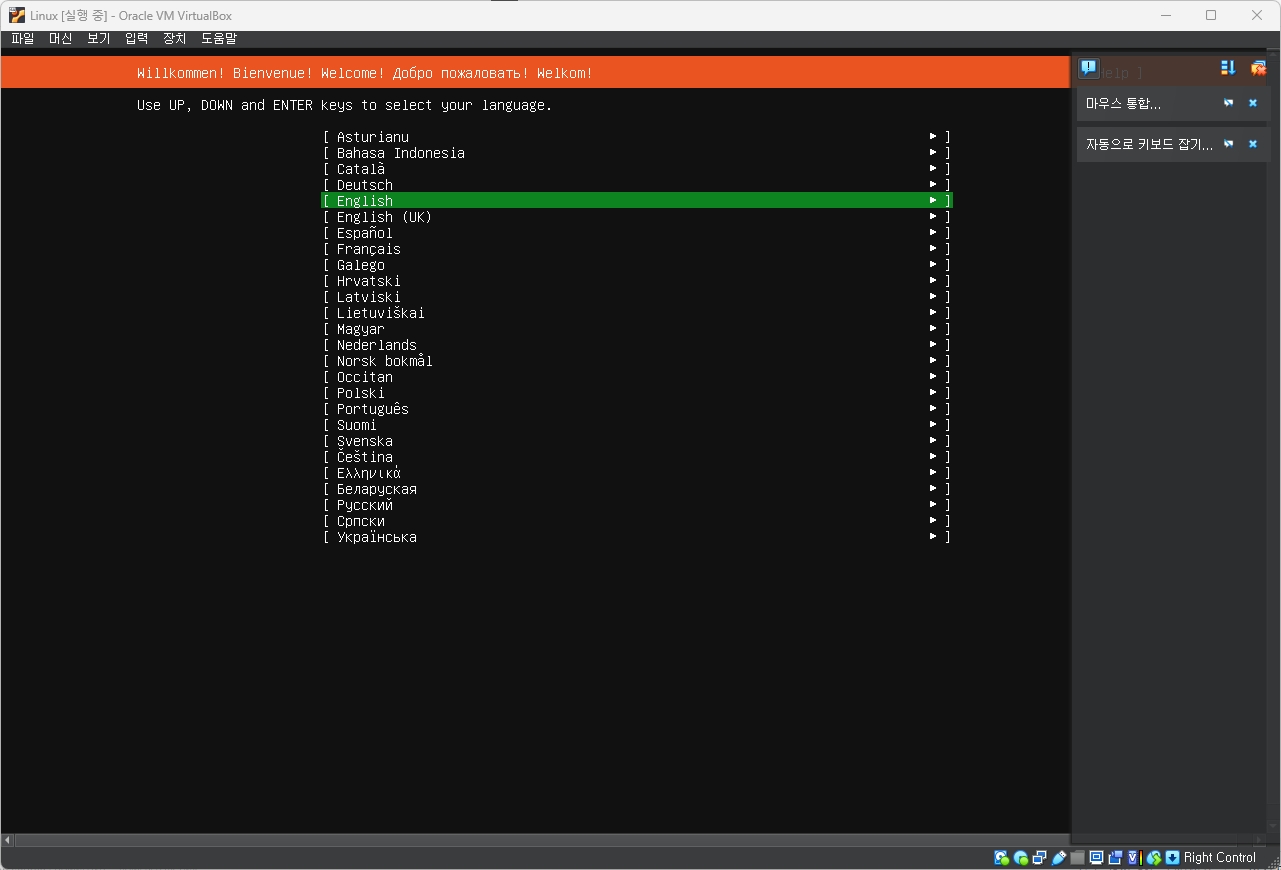Image resolution: width=1281 pixels, height=870 pixels.
Task: Open the 장치 menu
Action: click(174, 39)
